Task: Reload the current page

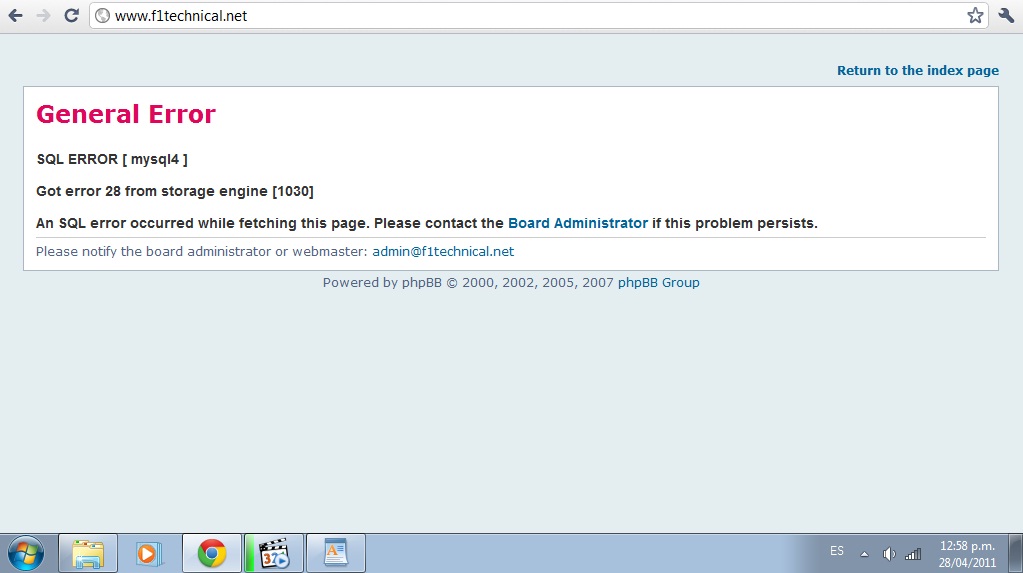Action: [71, 16]
